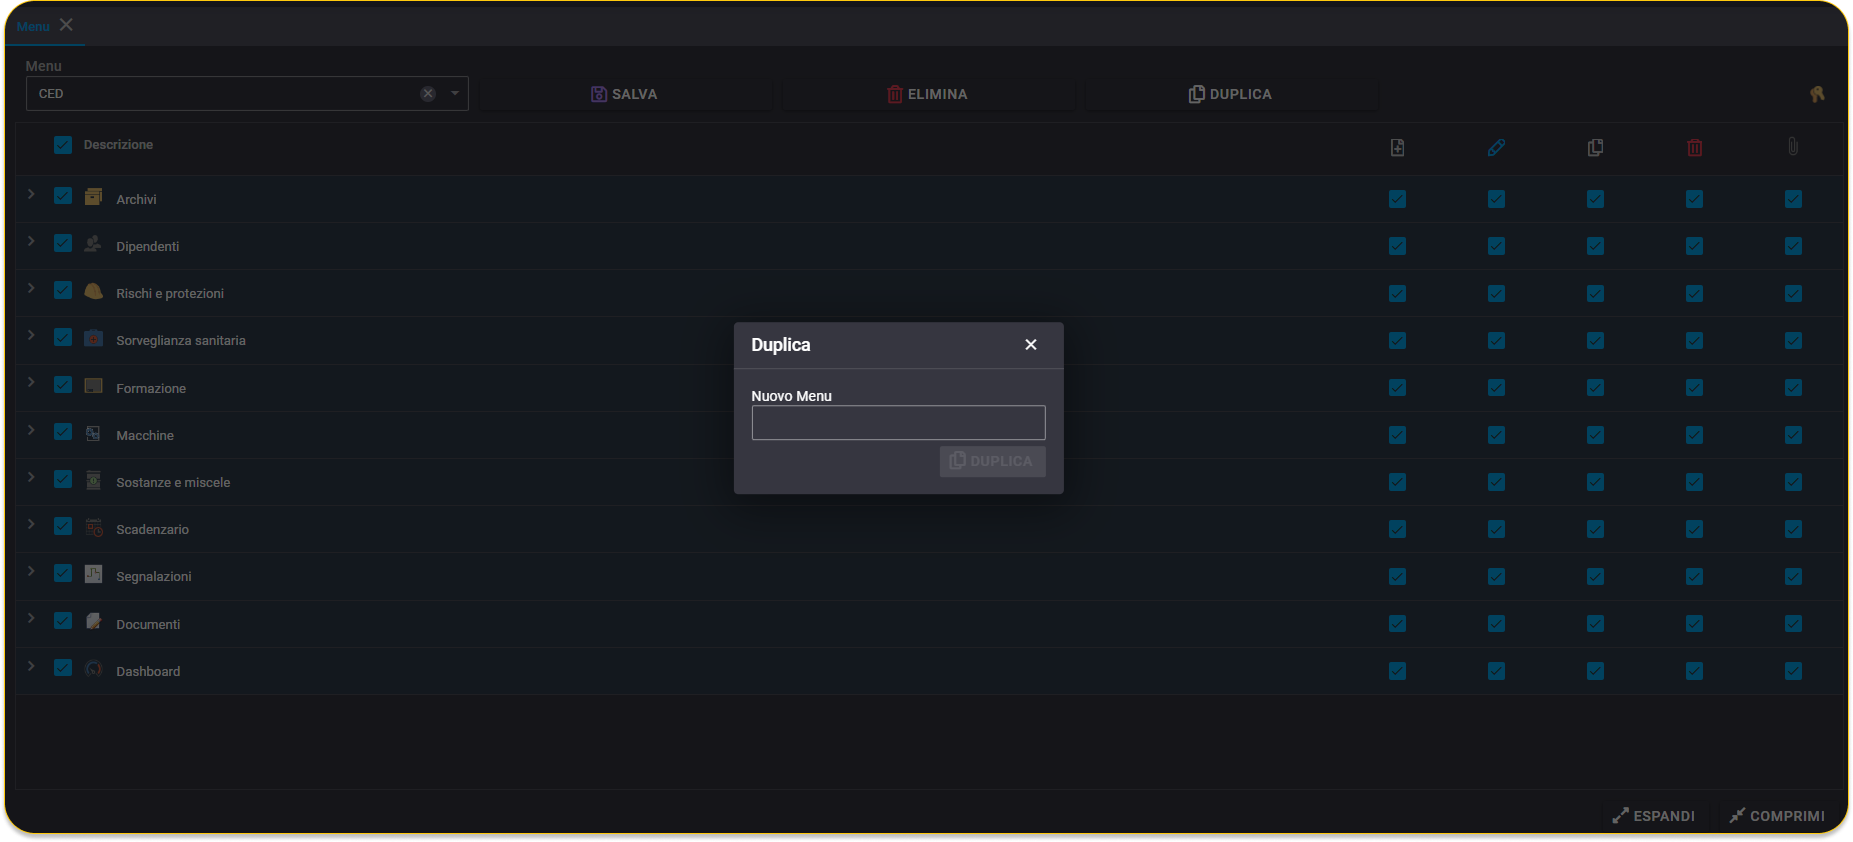The width and height of the screenshot is (1853, 842).
Task: Switch to the Menu tab
Action: (33, 26)
